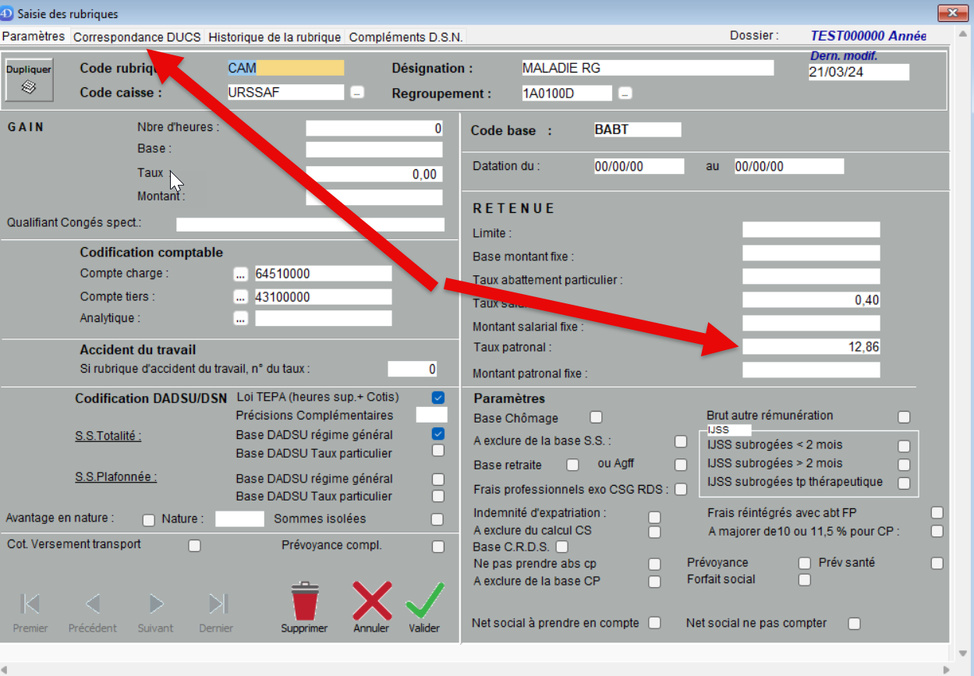Enable the Base Chômage checkbox
This screenshot has height=676, width=974.
point(596,418)
